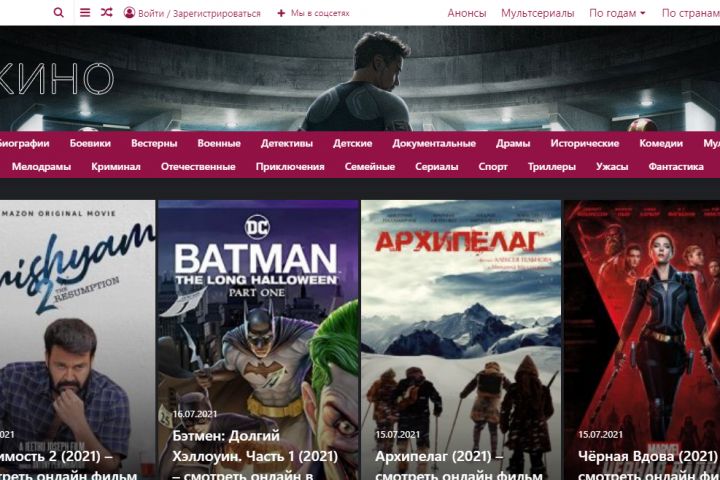
Task: Select the Семейные genre
Action: (370, 167)
